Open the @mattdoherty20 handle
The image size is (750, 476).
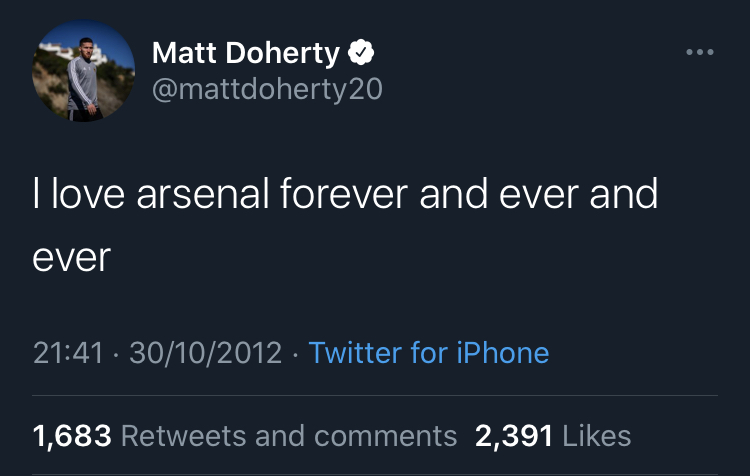(267, 89)
